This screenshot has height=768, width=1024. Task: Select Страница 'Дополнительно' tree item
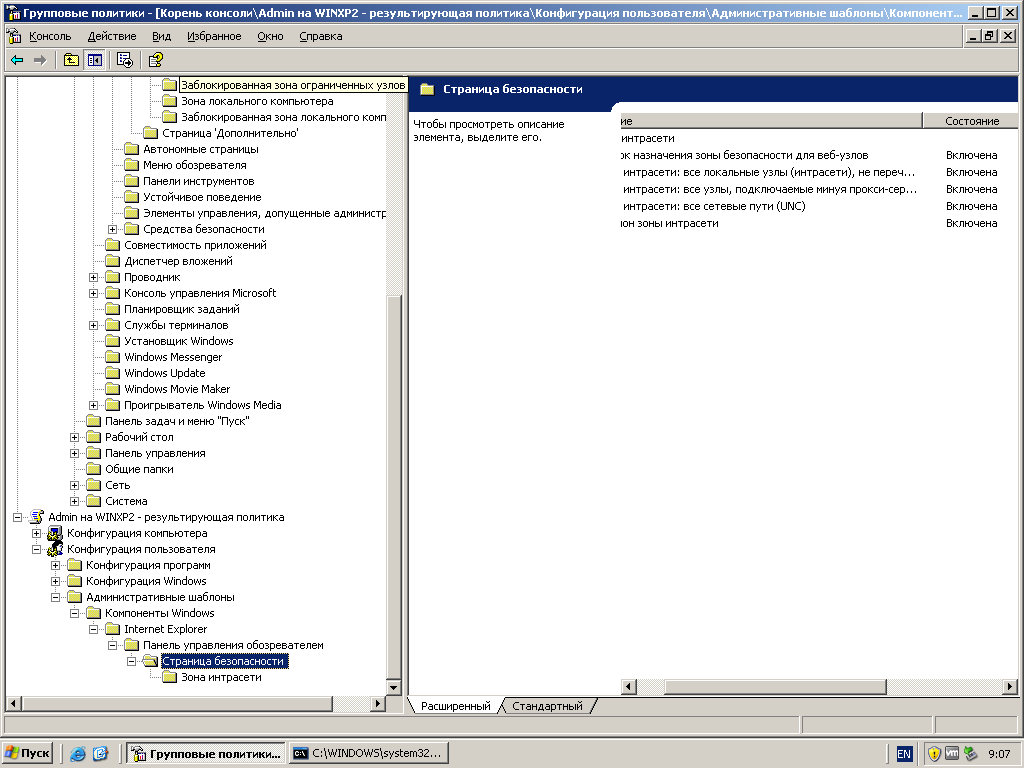(x=230, y=133)
